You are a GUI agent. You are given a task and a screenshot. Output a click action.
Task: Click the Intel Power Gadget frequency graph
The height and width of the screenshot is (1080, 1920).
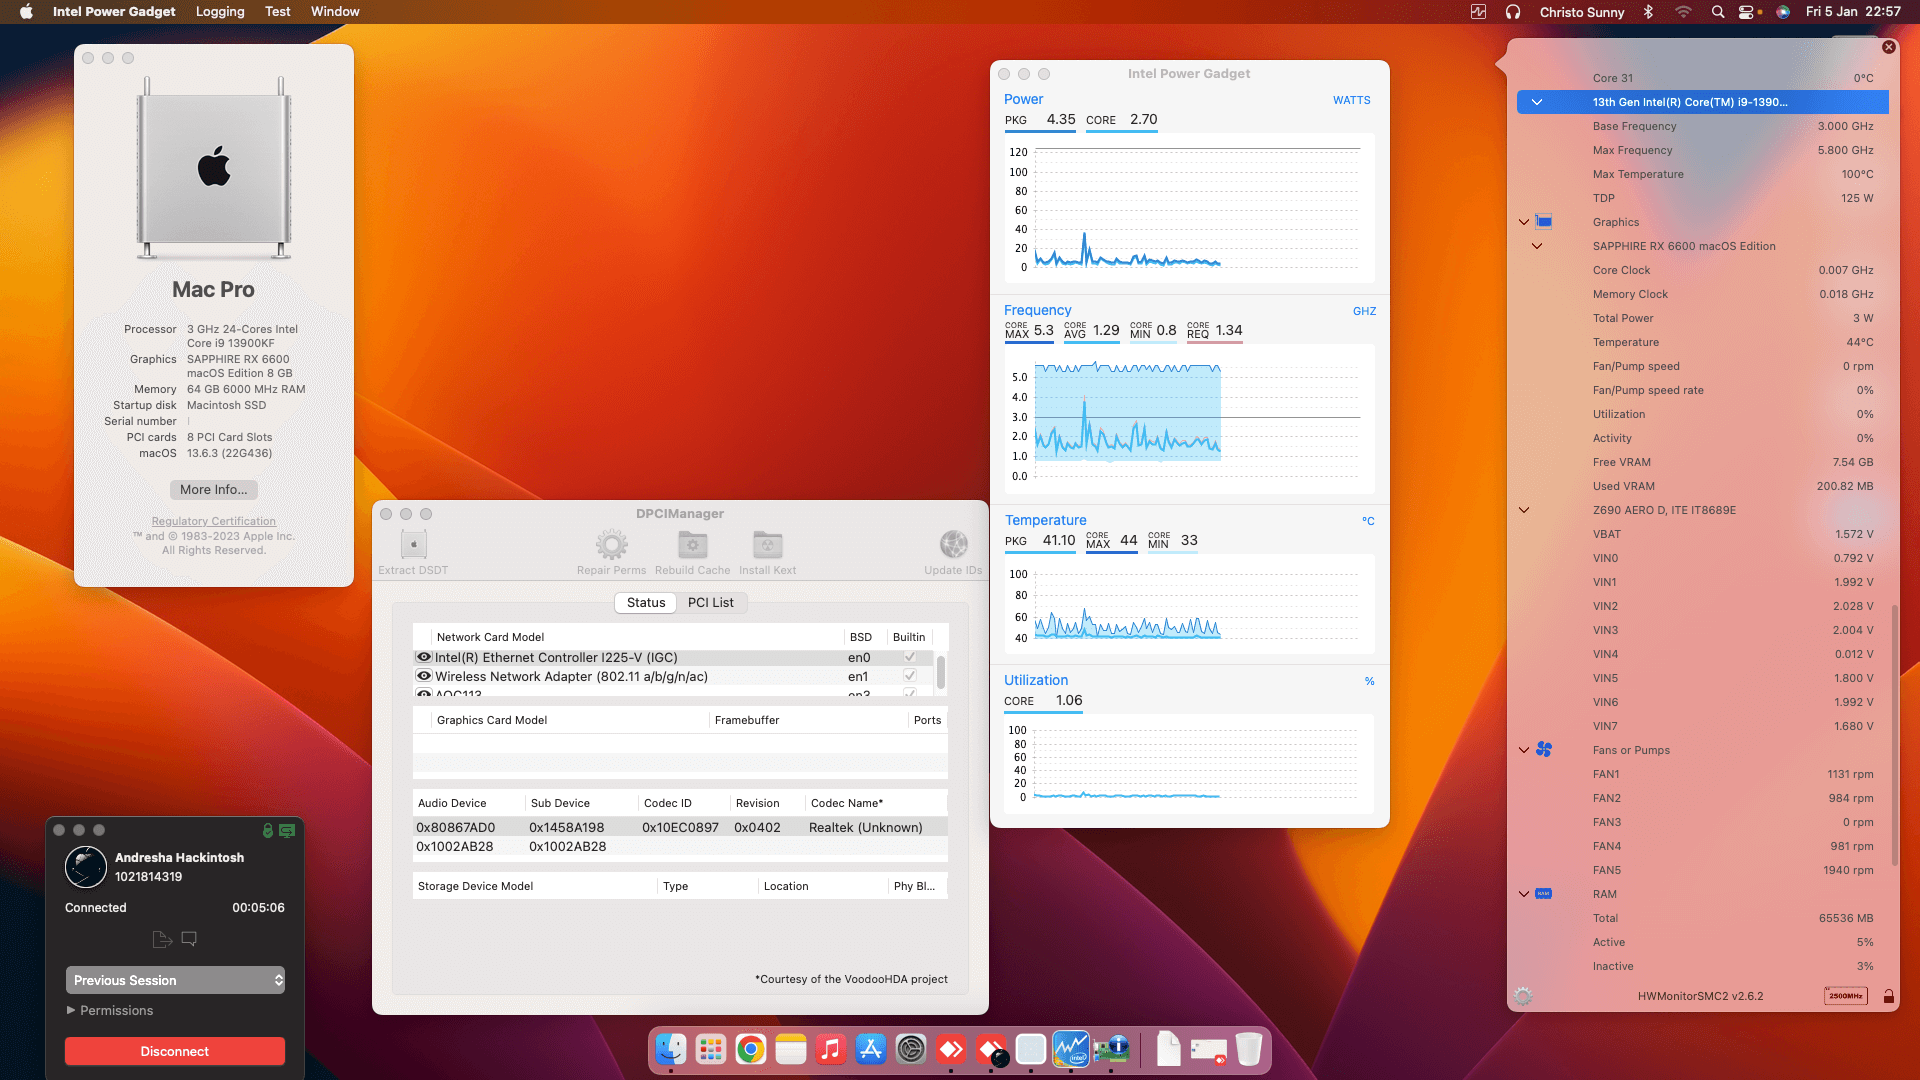1189,417
